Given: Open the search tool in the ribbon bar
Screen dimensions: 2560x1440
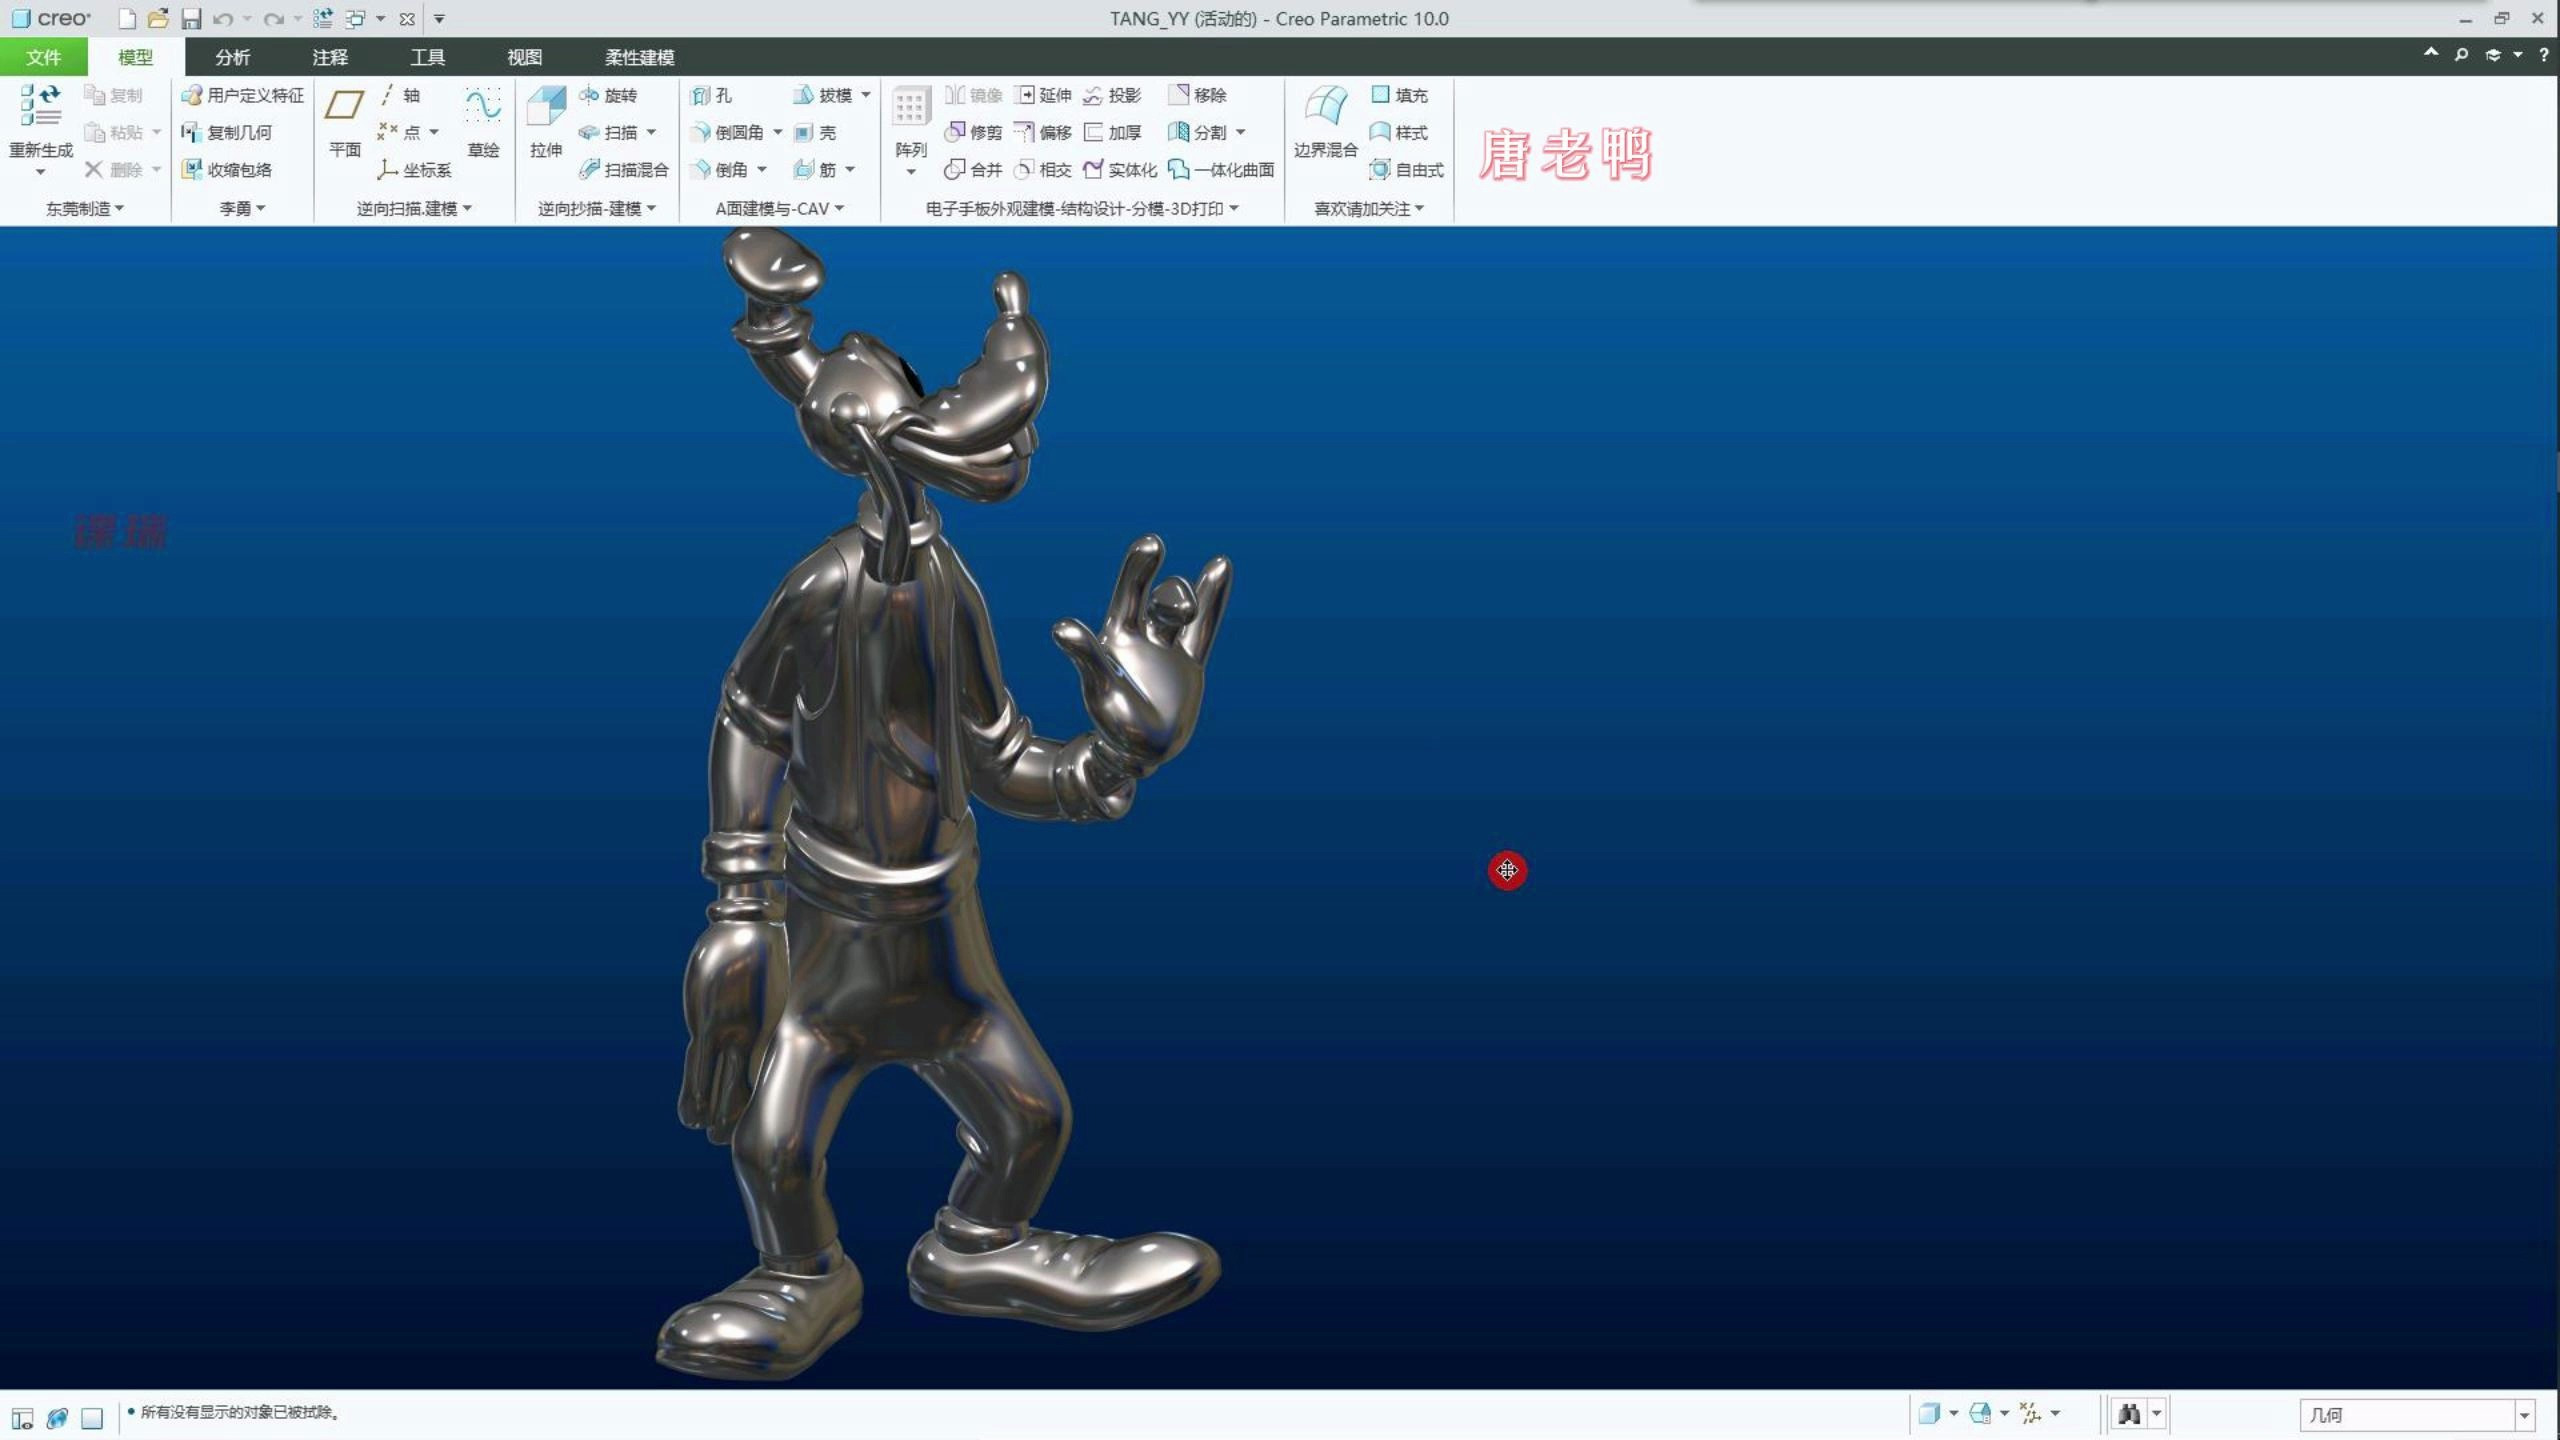Looking at the screenshot, I should 2461,55.
